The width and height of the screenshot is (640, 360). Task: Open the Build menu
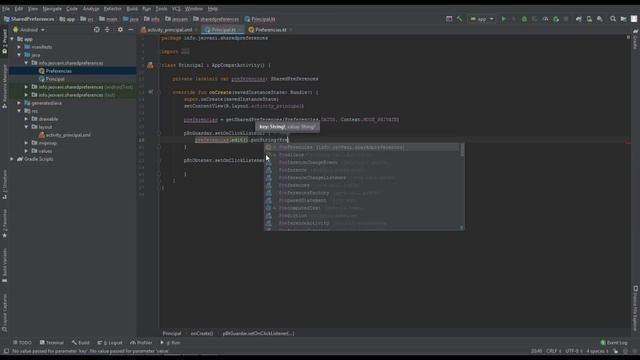pos(132,9)
